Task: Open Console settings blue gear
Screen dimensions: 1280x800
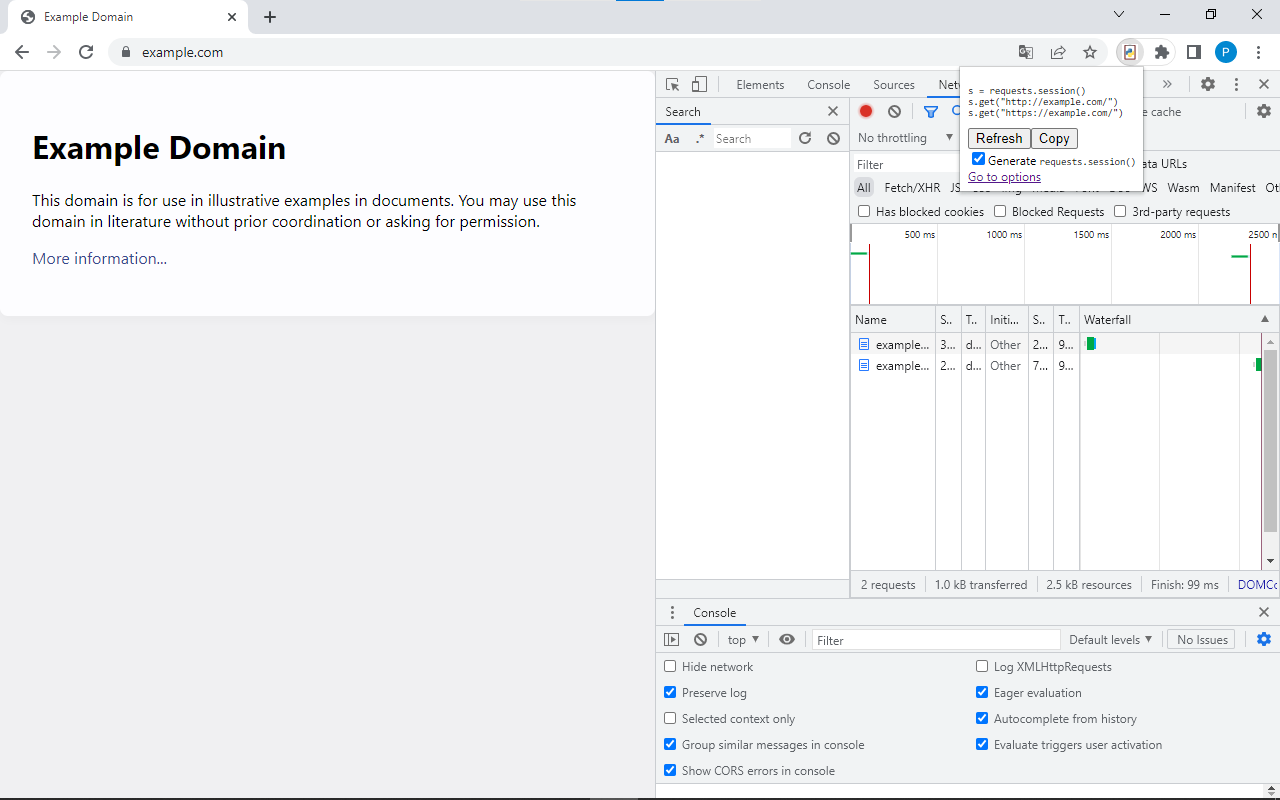Action: click(1264, 639)
